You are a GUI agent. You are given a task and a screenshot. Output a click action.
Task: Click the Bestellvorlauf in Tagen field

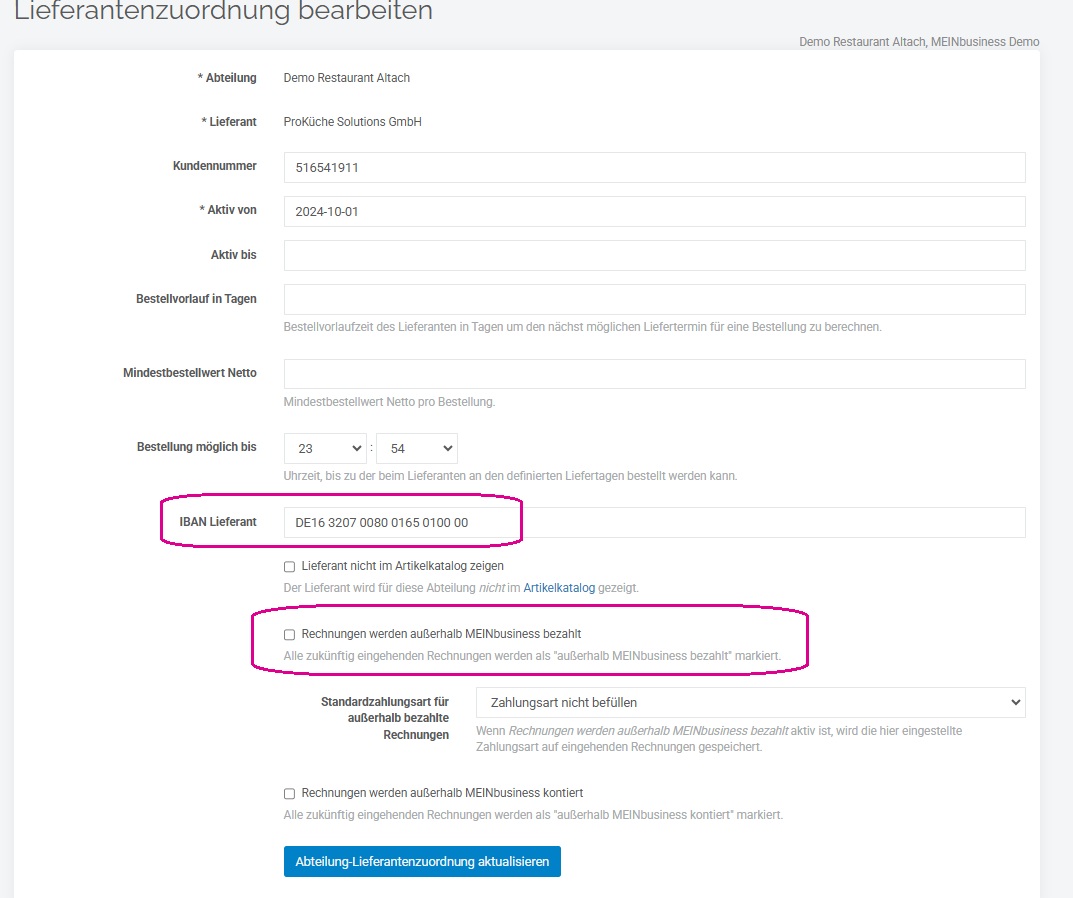tap(654, 299)
